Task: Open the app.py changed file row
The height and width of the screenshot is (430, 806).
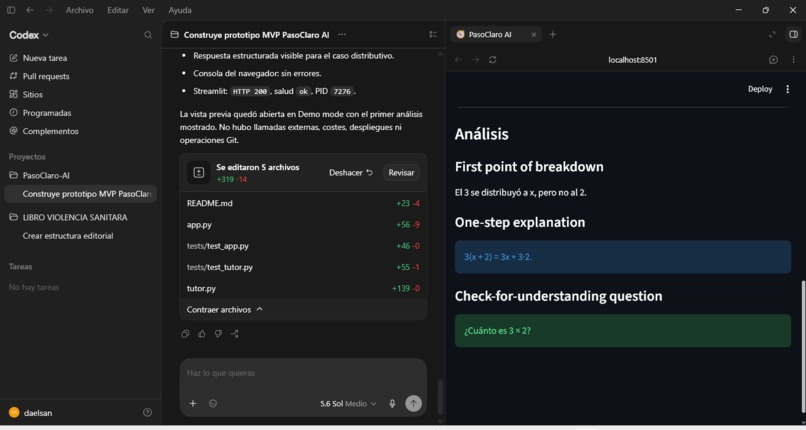Action: pos(303,225)
